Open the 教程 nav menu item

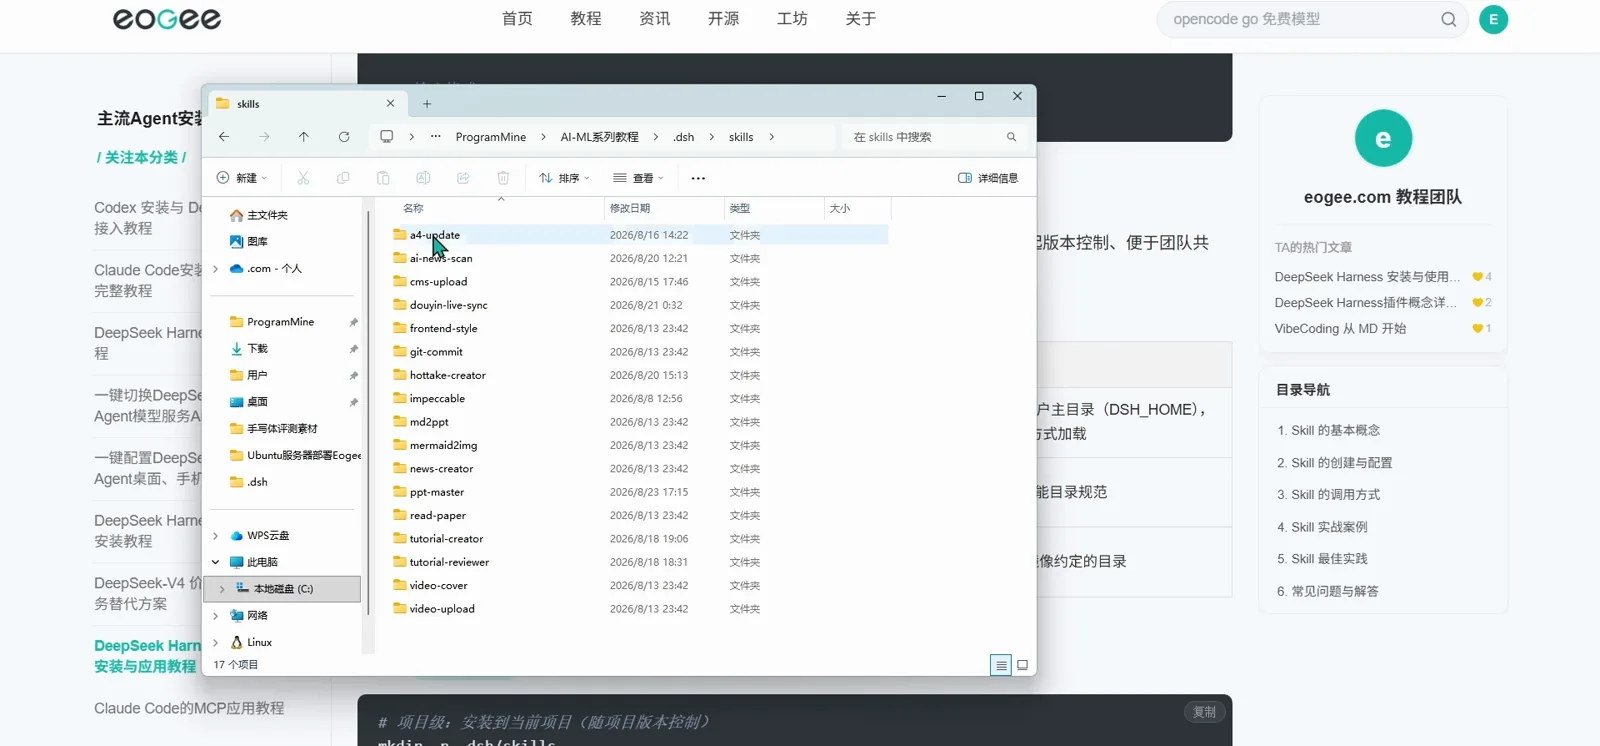pos(586,19)
